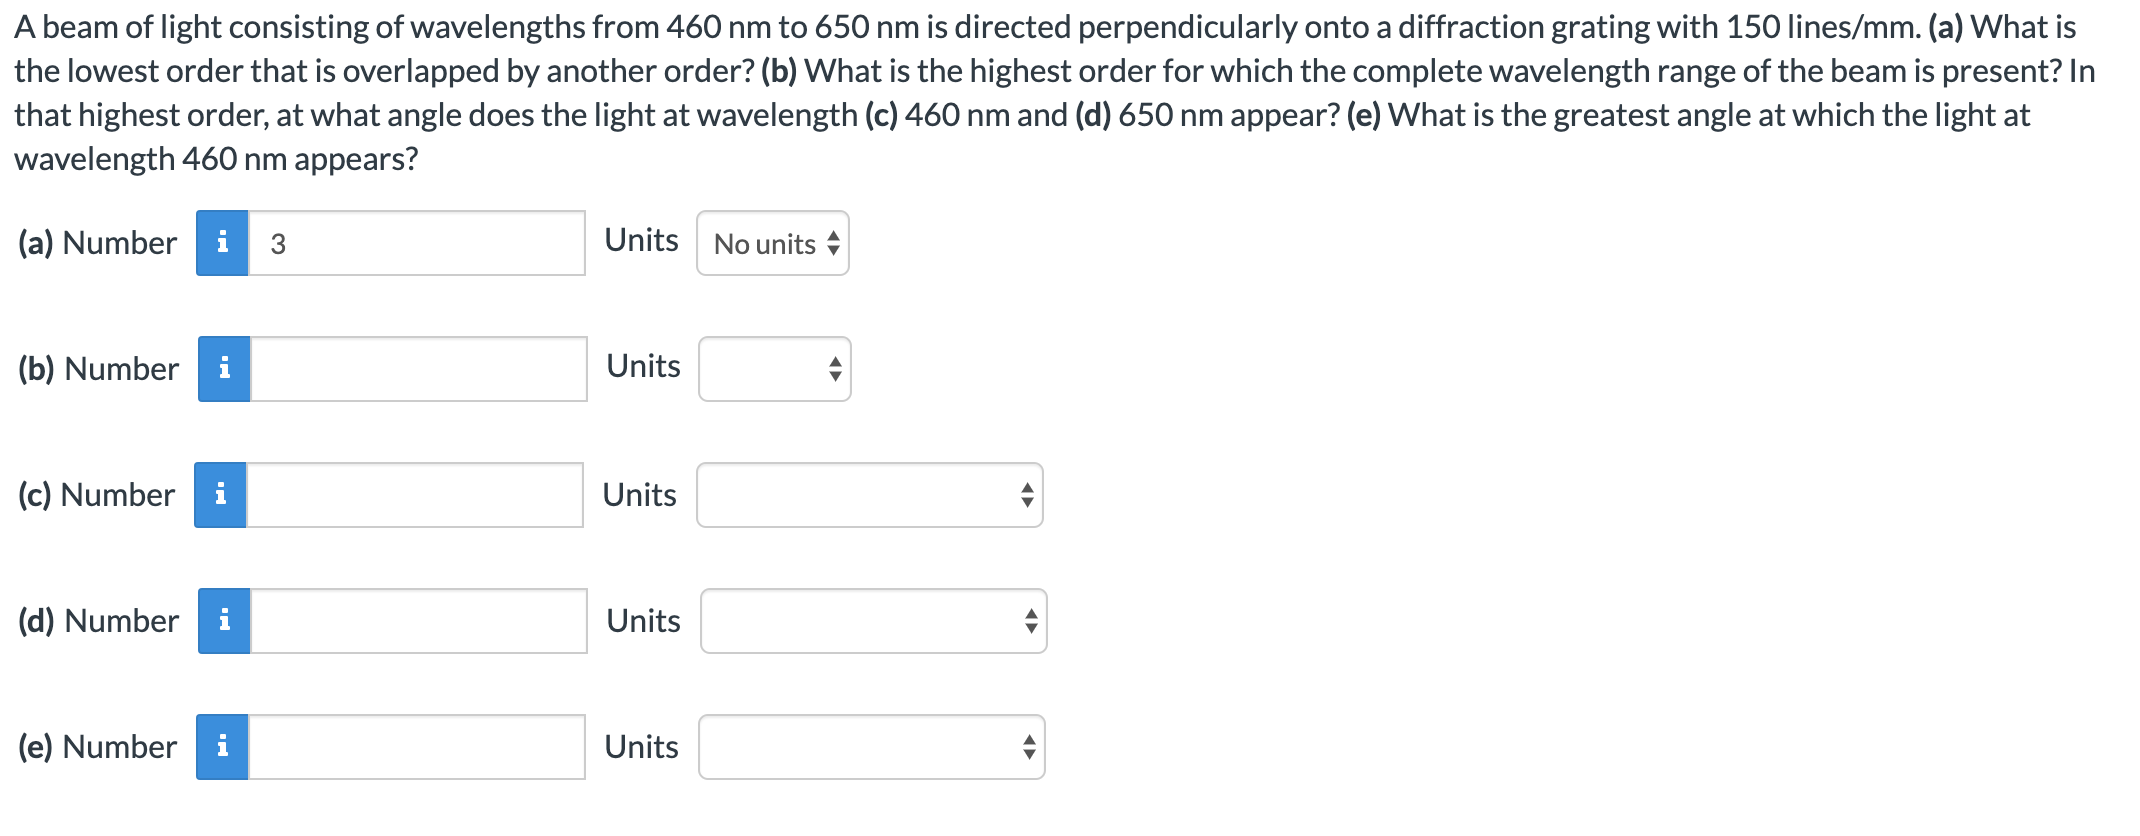Click the info icon for part (b)
This screenshot has height=836, width=2140.
pyautogui.click(x=224, y=369)
